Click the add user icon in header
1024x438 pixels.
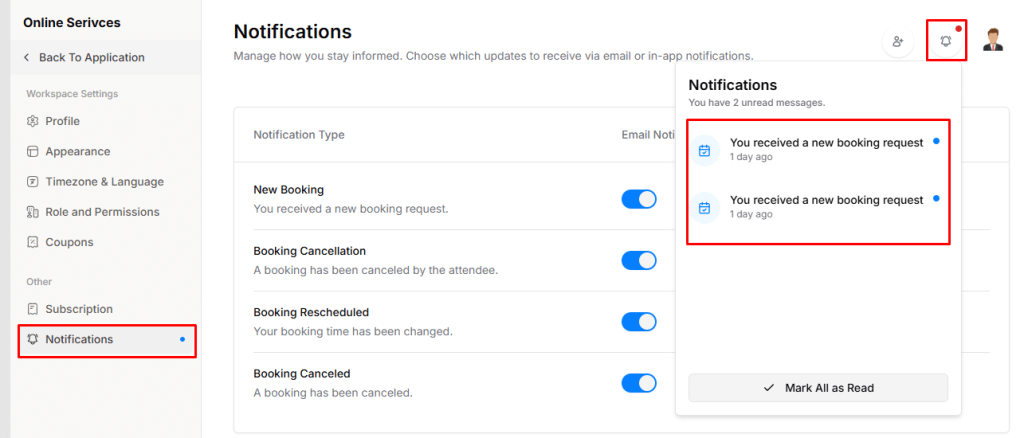coord(897,41)
